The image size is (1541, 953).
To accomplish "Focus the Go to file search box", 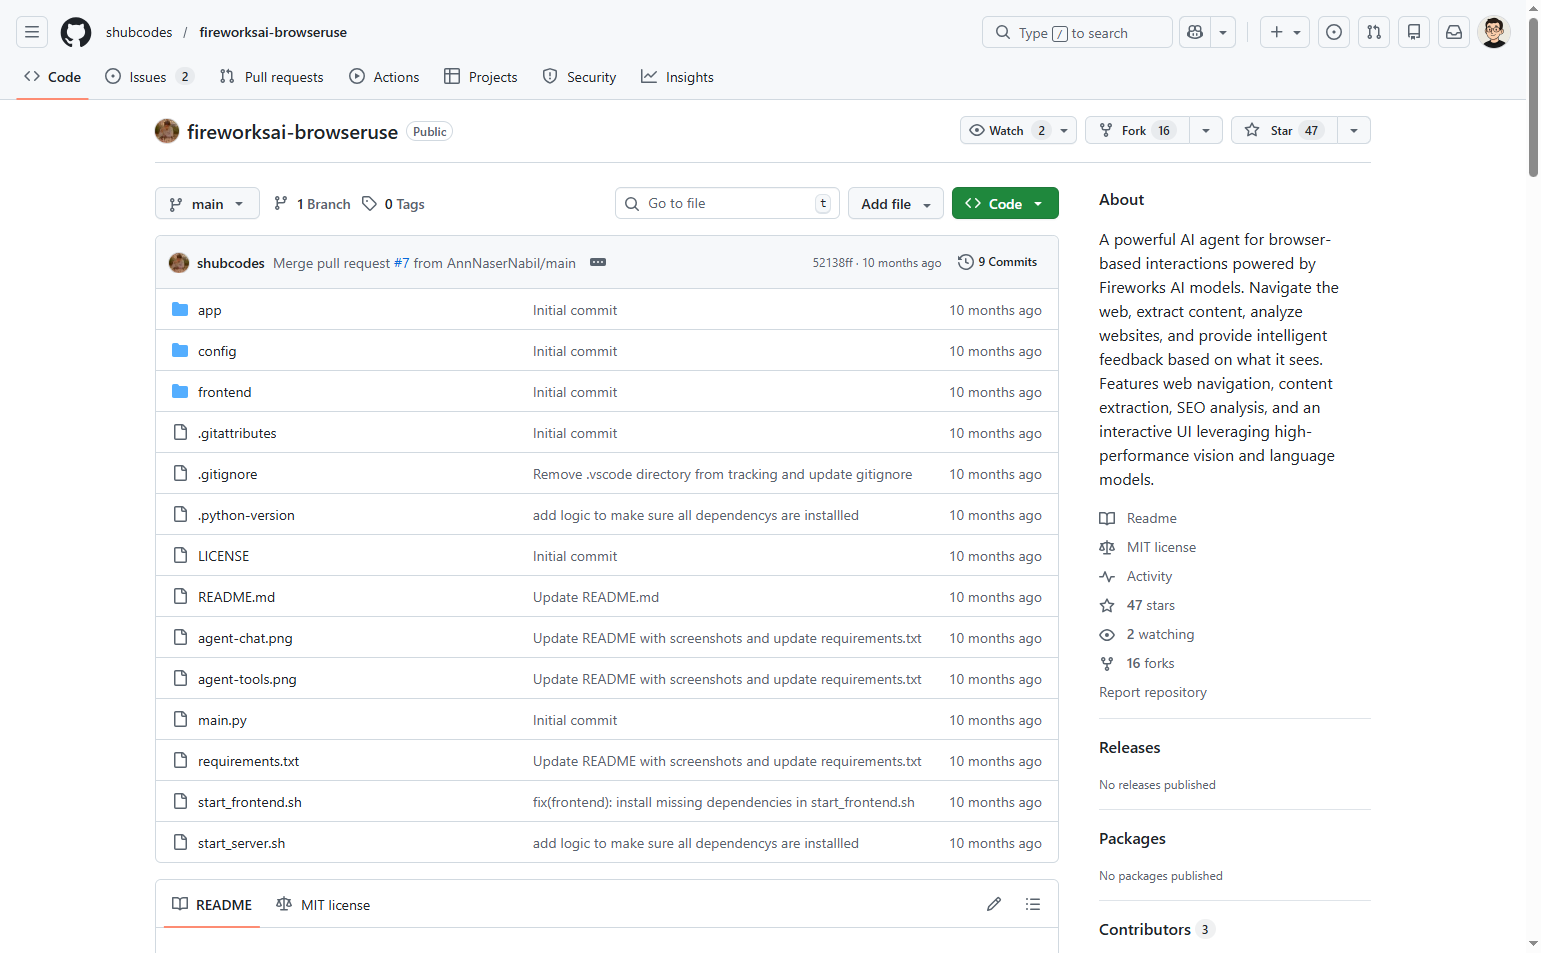I will (x=728, y=203).
